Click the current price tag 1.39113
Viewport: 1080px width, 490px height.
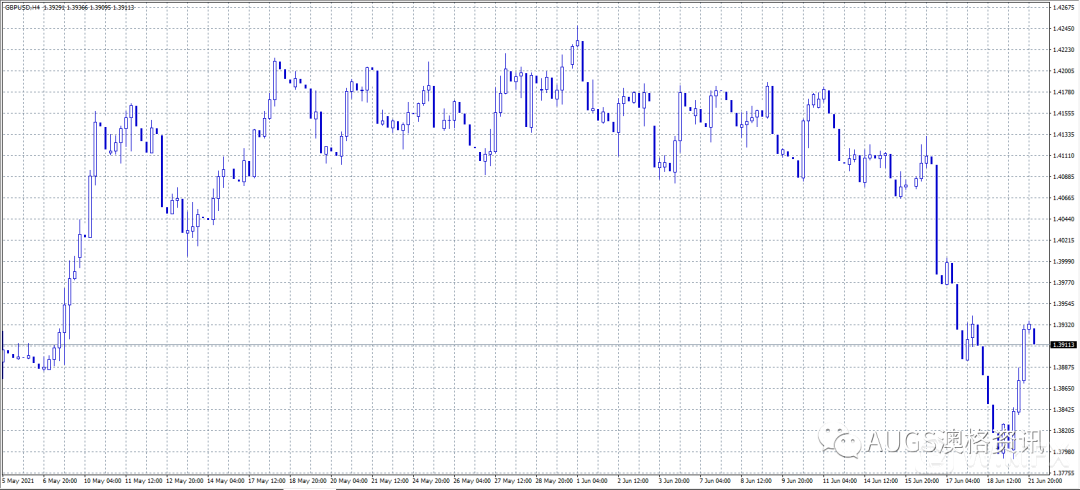coord(1063,345)
